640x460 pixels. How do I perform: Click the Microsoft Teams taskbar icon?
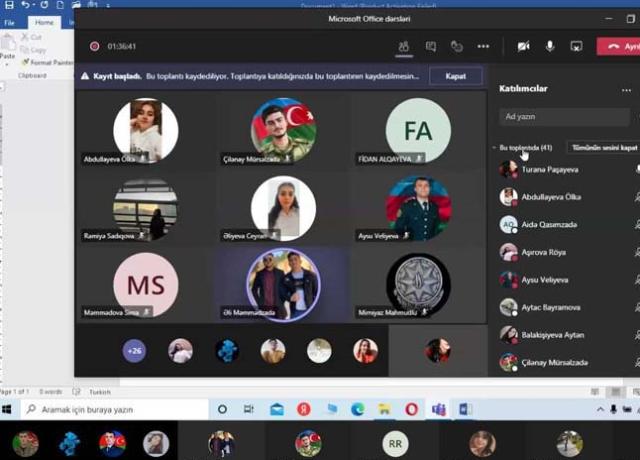[438, 409]
